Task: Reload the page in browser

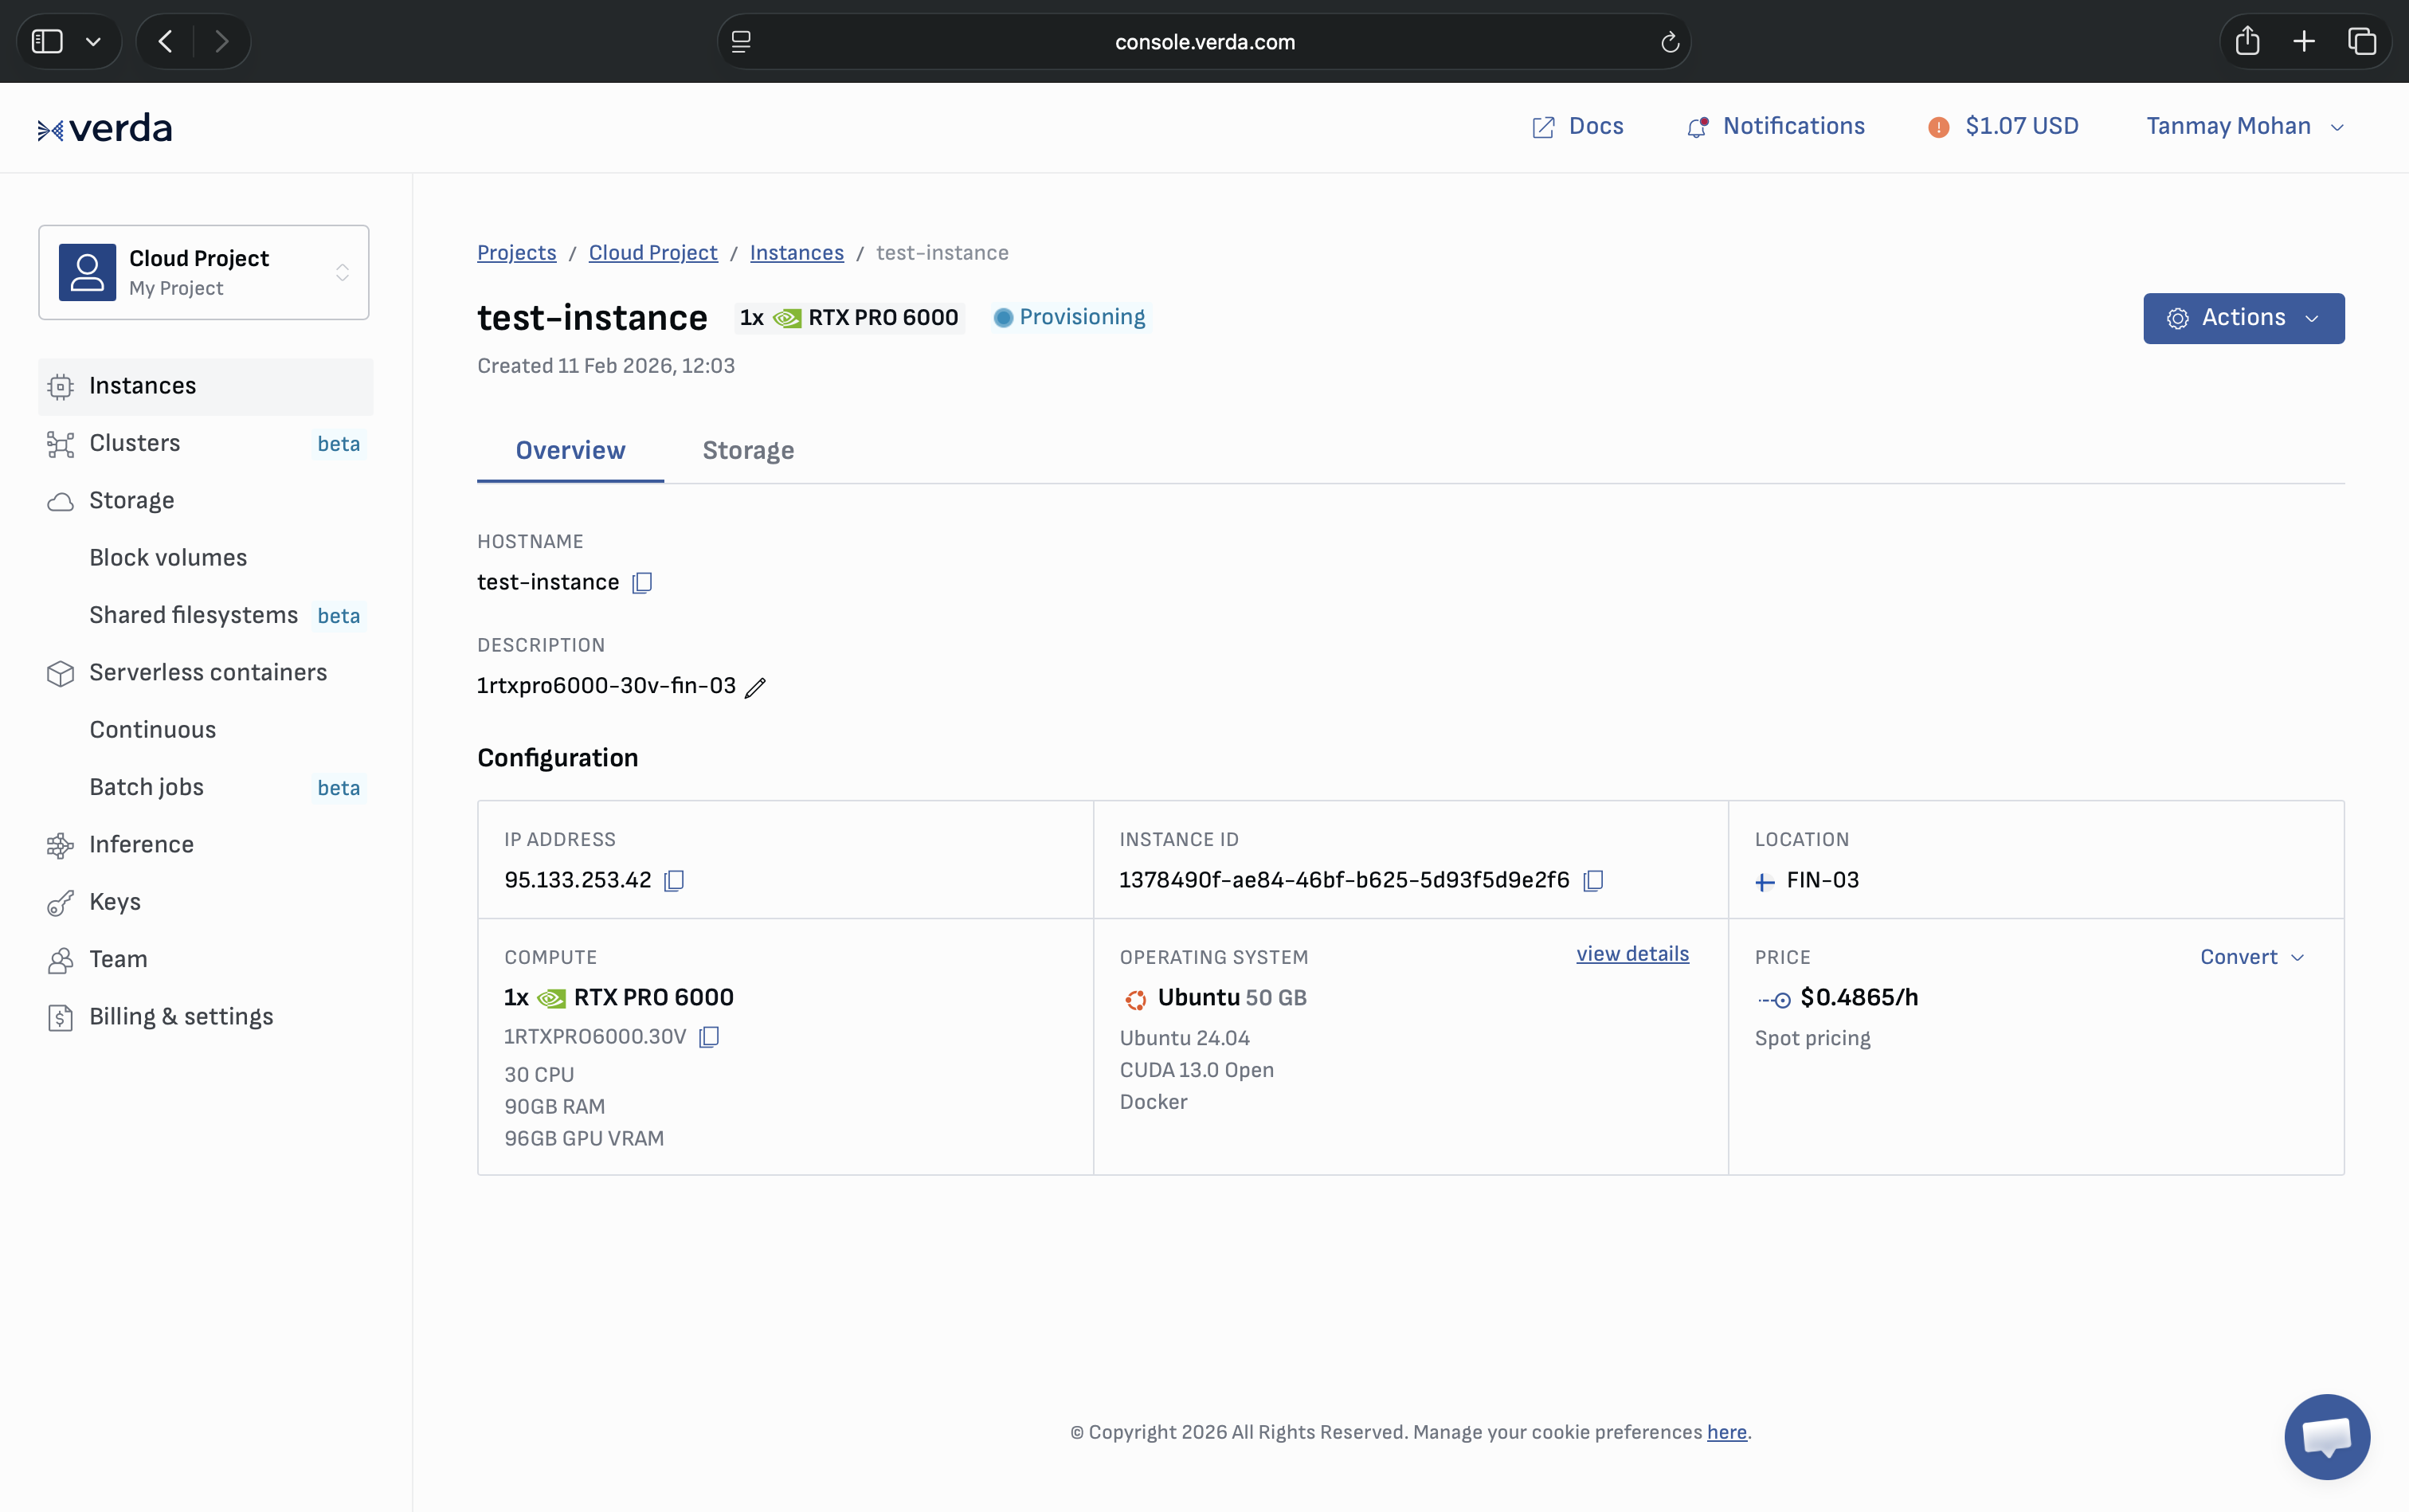Action: tap(1669, 42)
